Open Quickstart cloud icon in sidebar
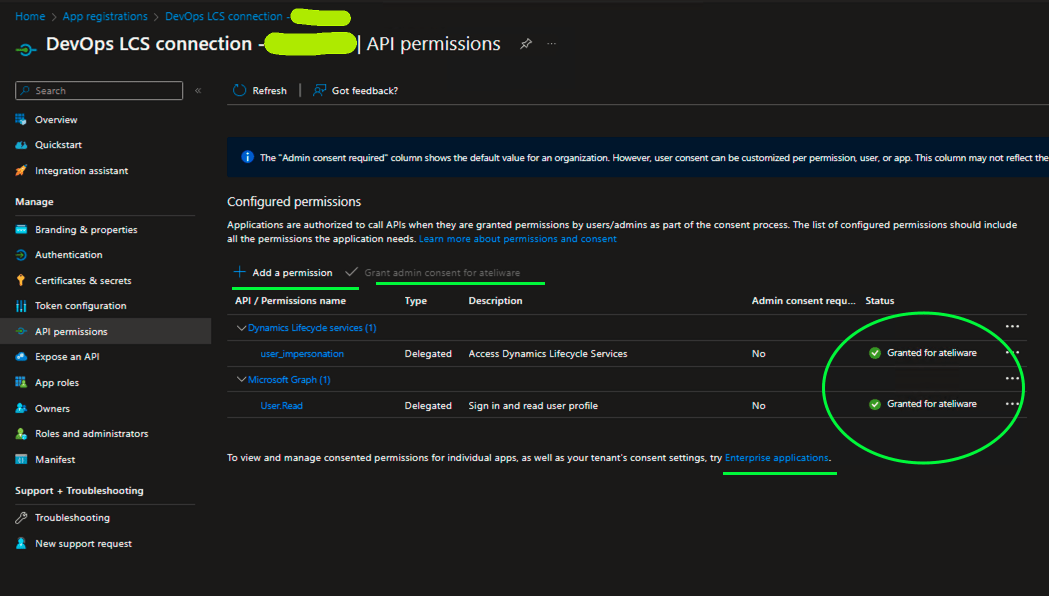This screenshot has width=1049, height=596. point(21,144)
